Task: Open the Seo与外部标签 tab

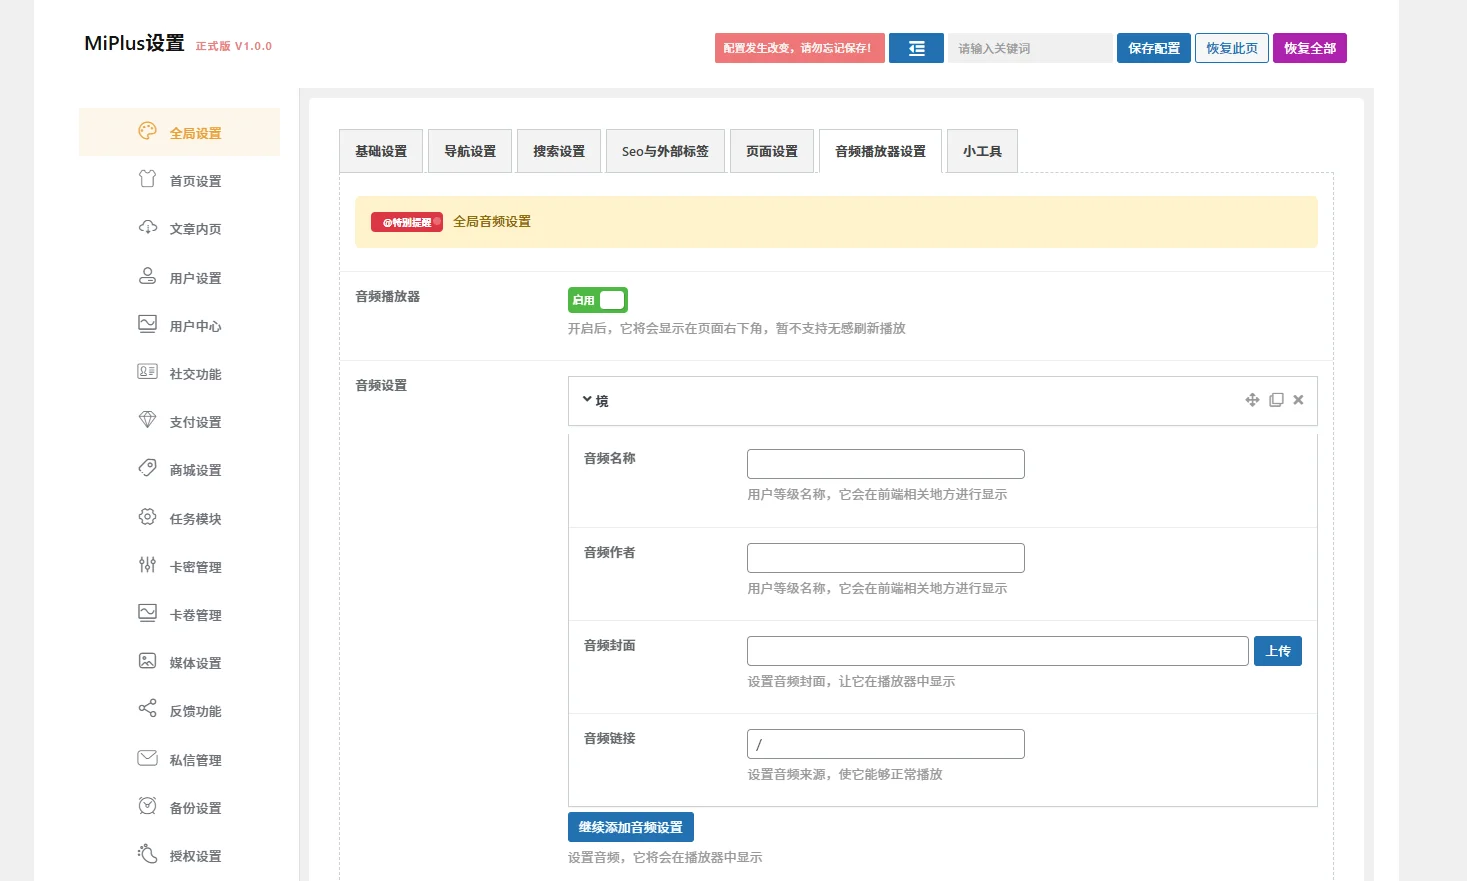Action: coord(665,151)
